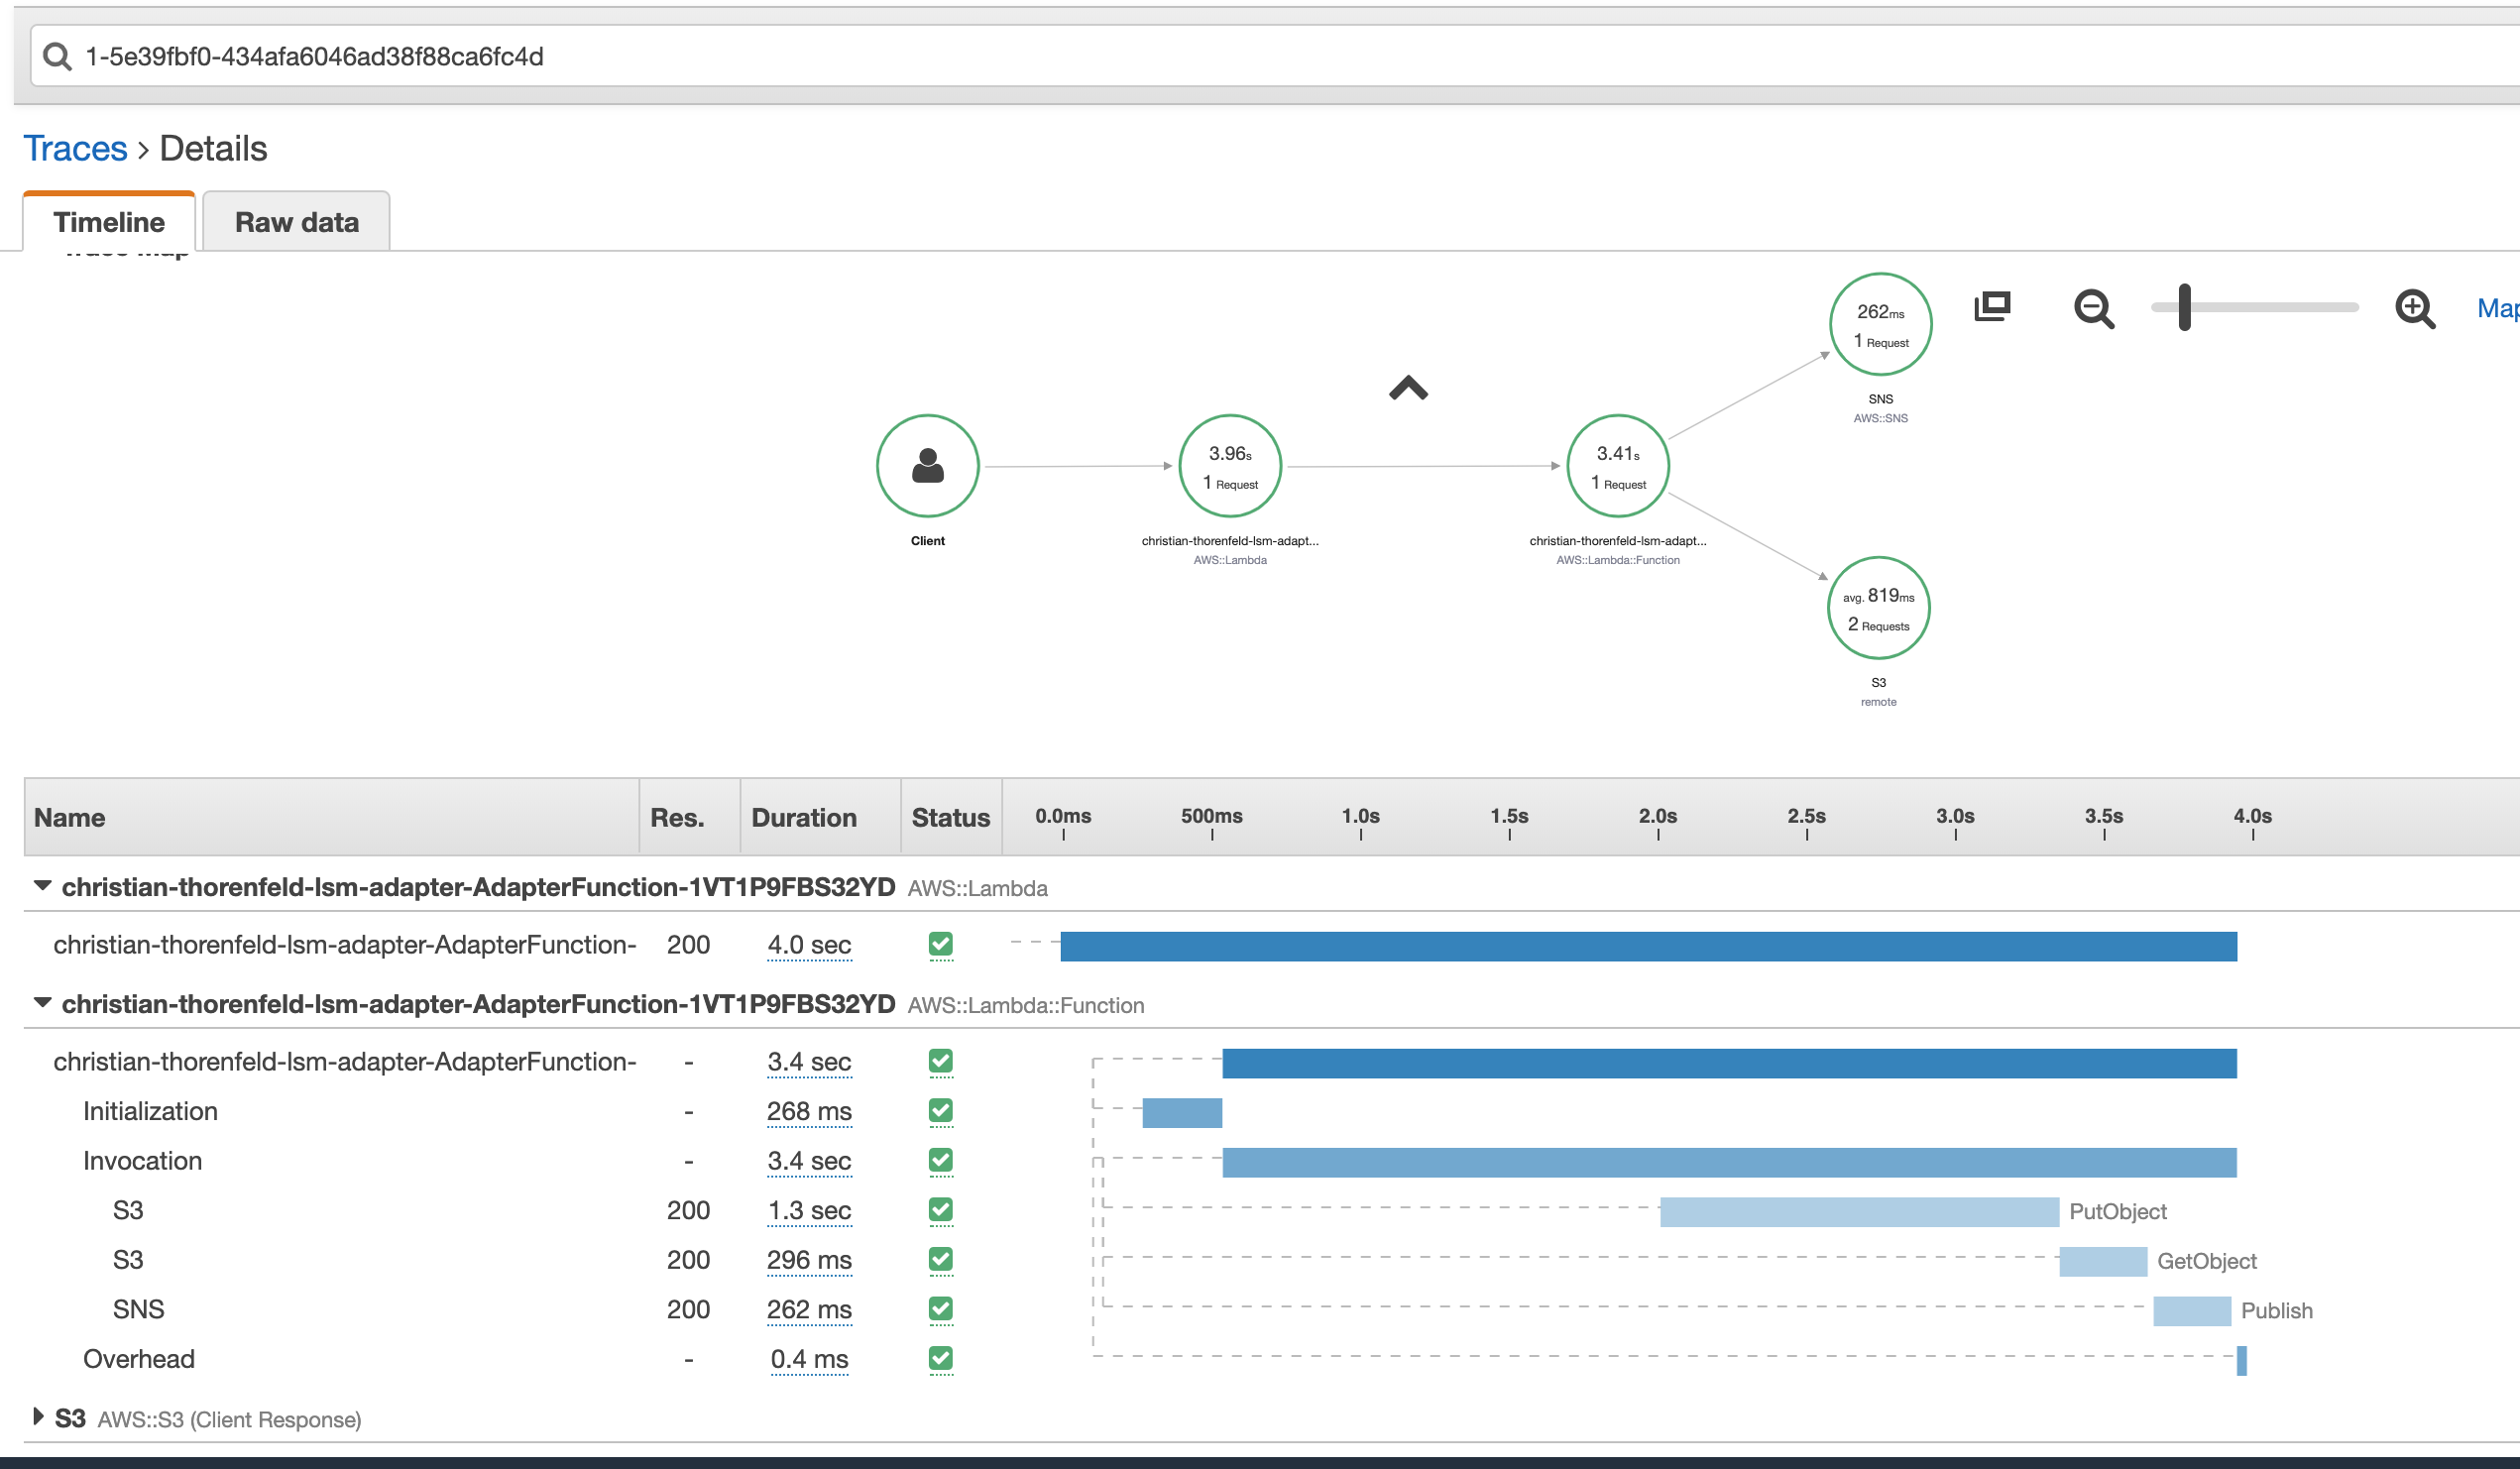
Task: Select the Client node in trace map
Action: [x=927, y=466]
